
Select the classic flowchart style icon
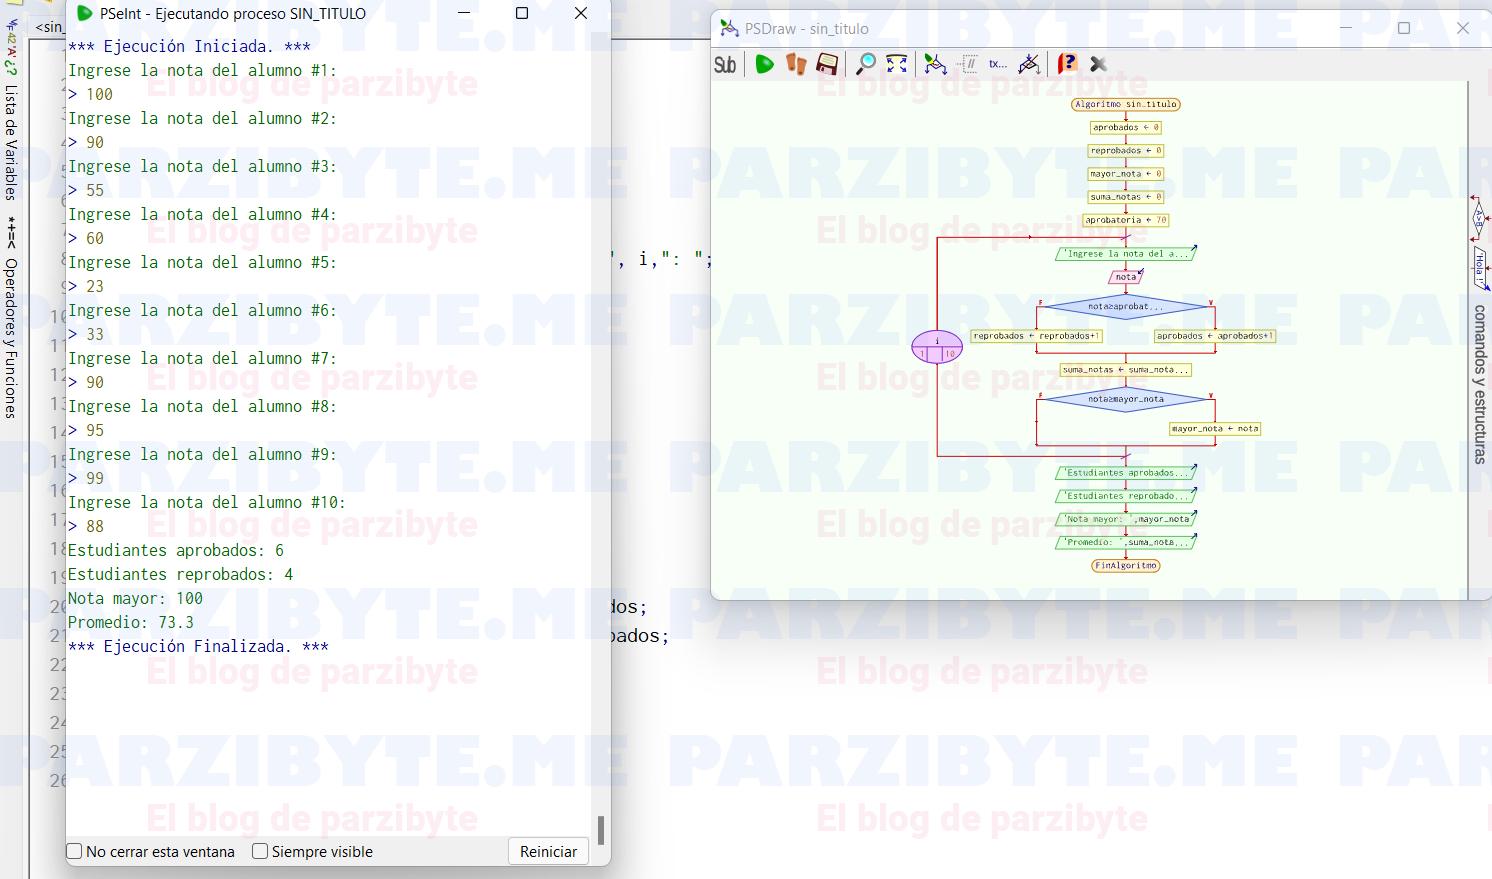[x=935, y=65]
